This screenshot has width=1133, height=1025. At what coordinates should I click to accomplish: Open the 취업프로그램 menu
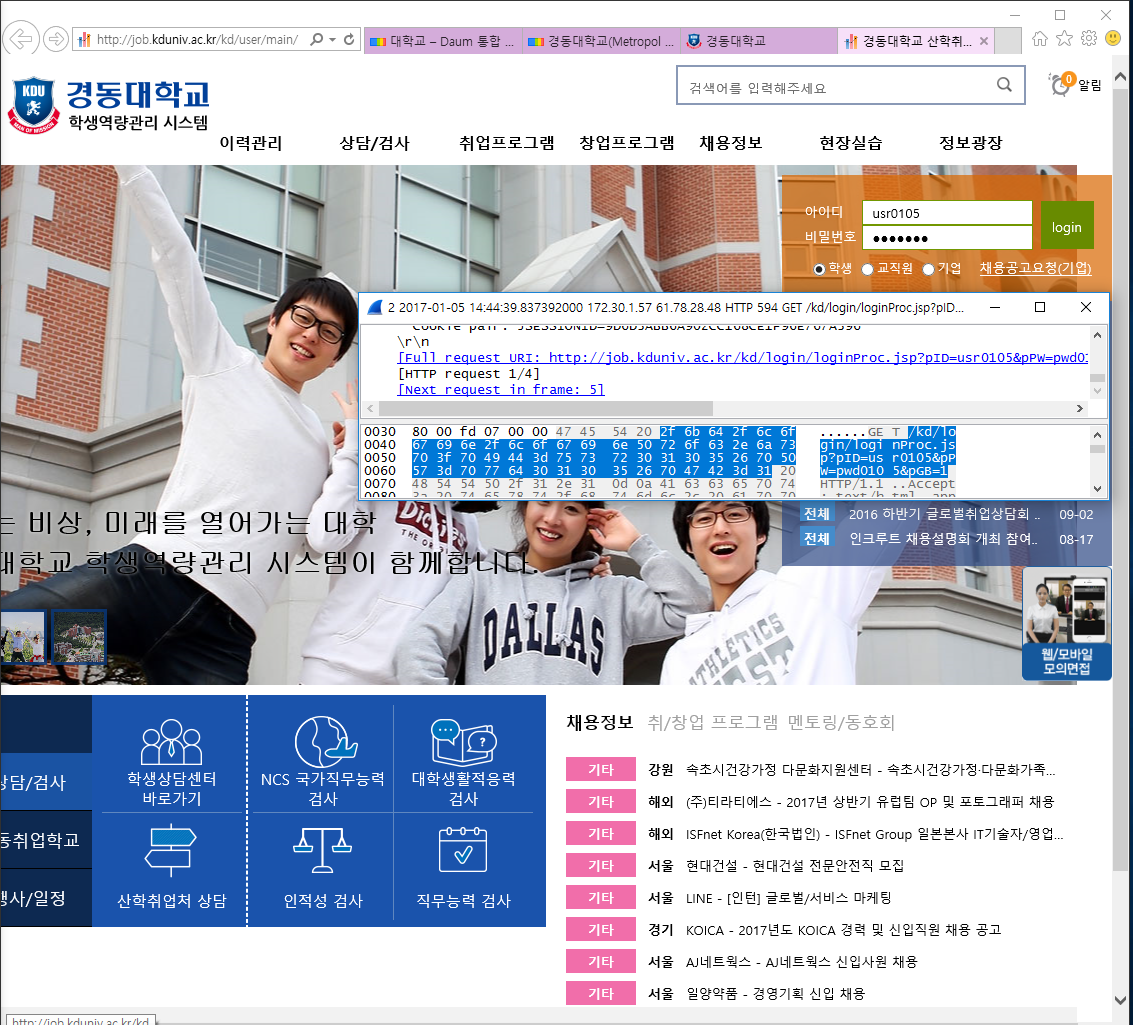pyautogui.click(x=507, y=143)
